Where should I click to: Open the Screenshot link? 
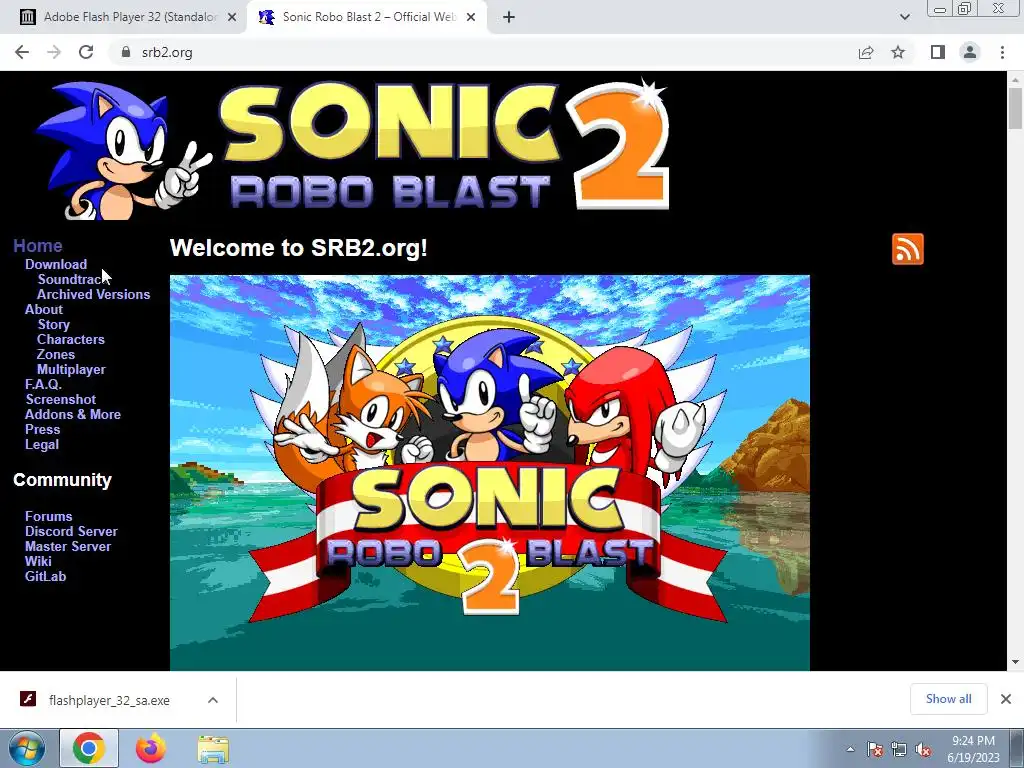[x=61, y=399]
